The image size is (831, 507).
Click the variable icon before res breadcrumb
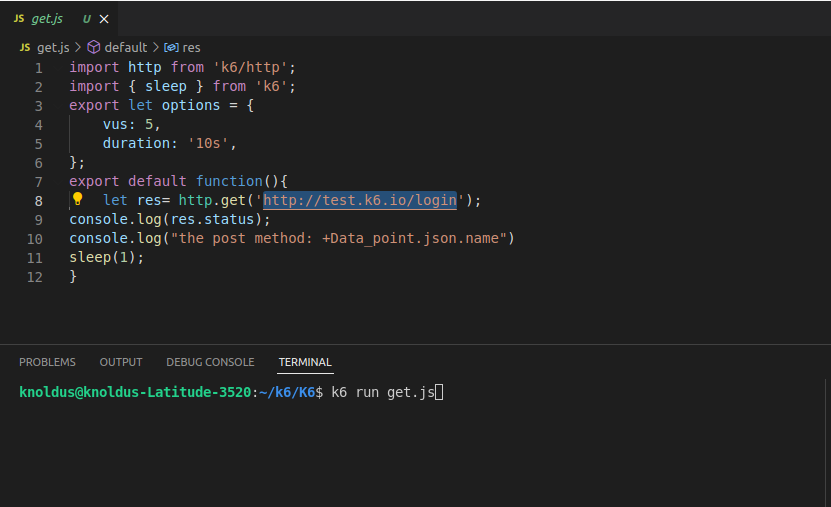click(x=171, y=48)
